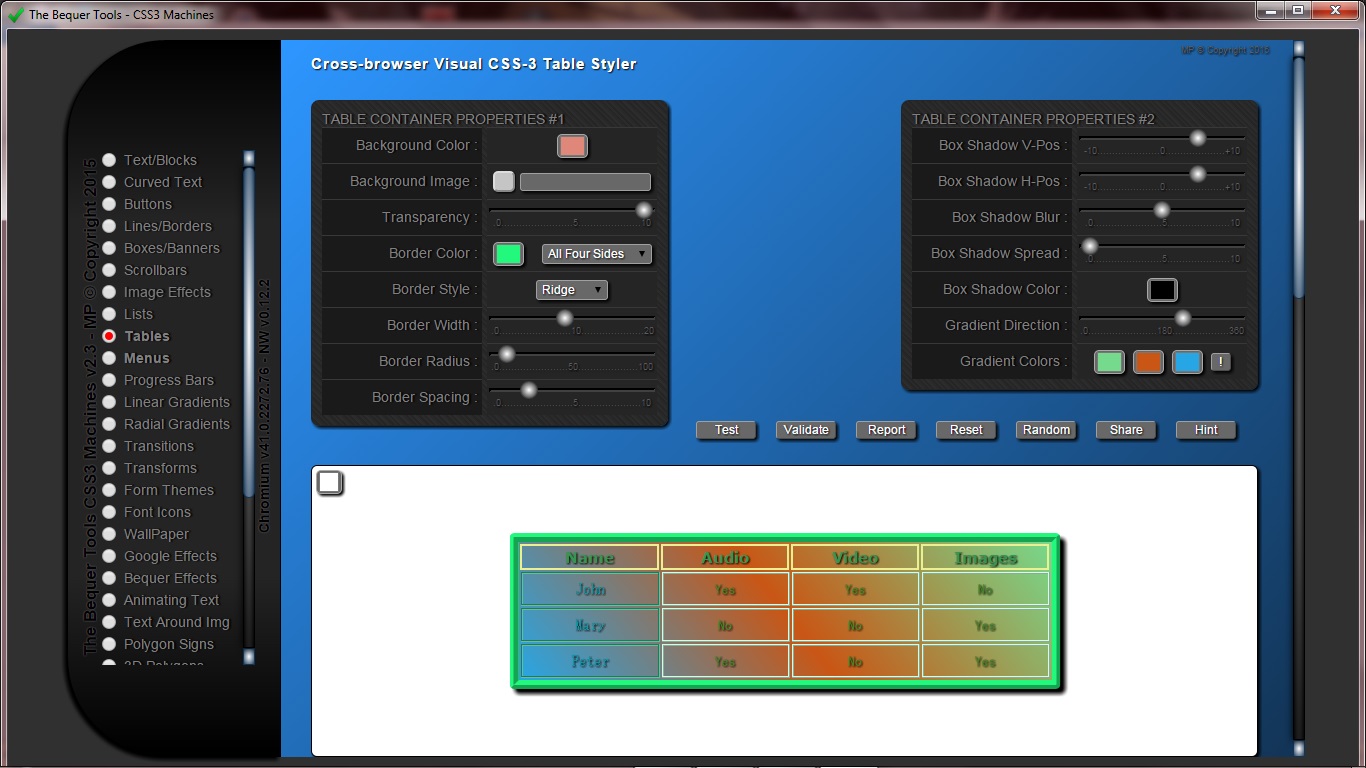Select the Google Effects option
The height and width of the screenshot is (768, 1366).
click(109, 556)
